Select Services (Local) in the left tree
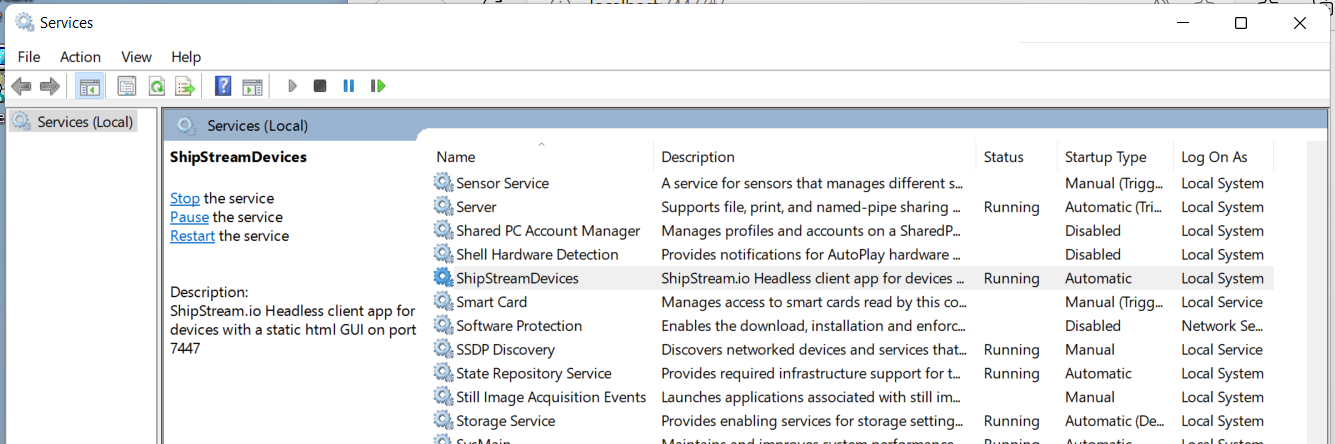This screenshot has width=1335, height=444. (85, 122)
